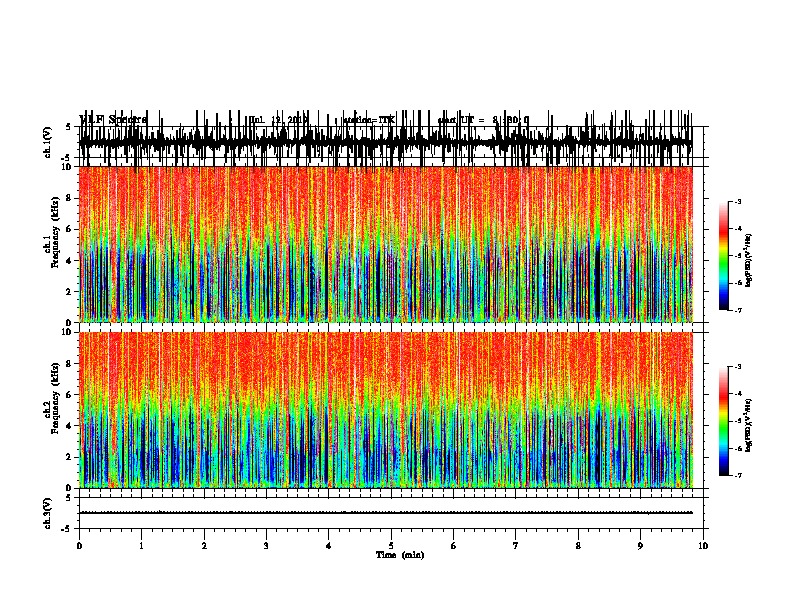Click the ch.1 color bar 'log(PSD)' label

(x=748, y=260)
